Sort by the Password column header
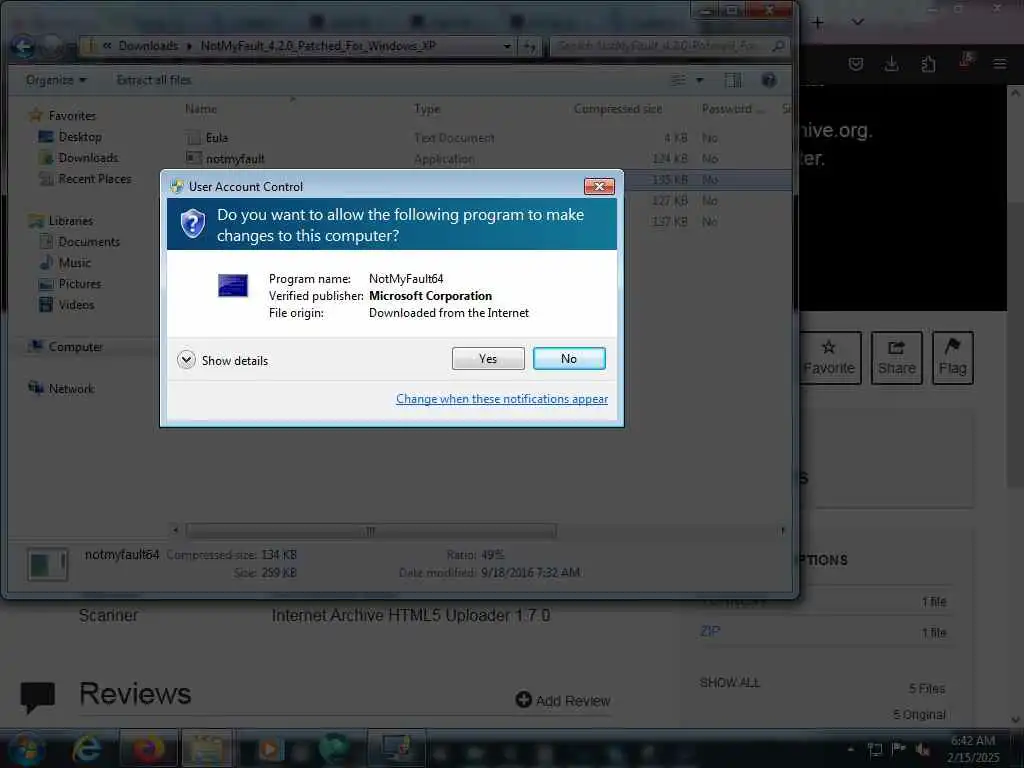1024x768 pixels. (x=732, y=109)
